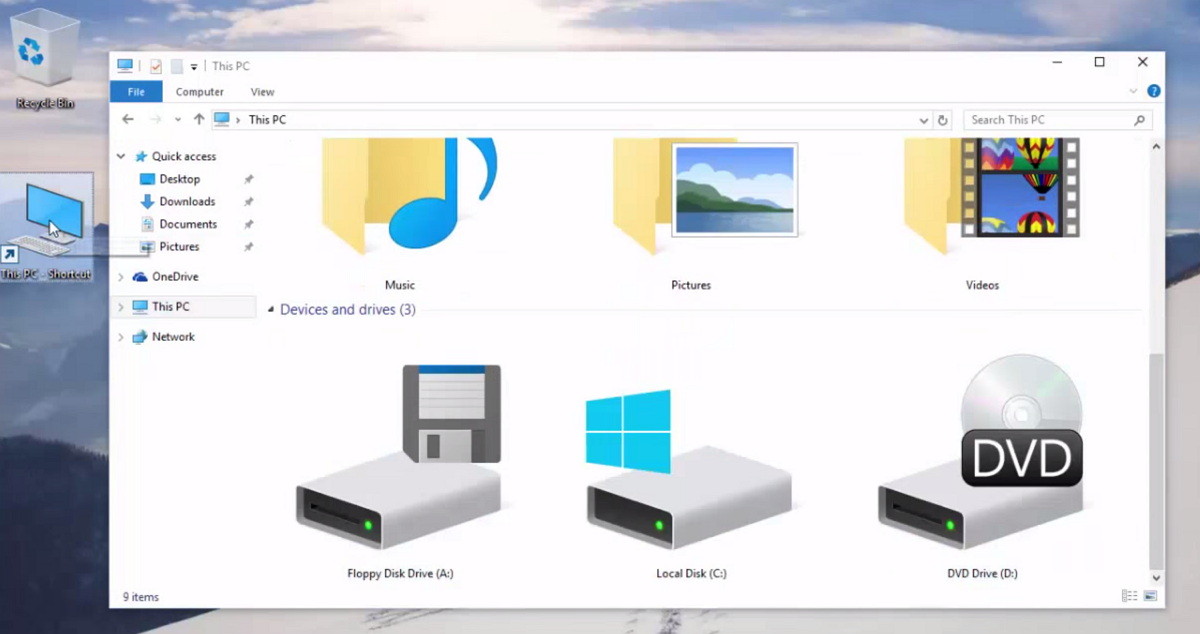Select the Local Disk (C:) drive
The image size is (1200, 634).
pyautogui.click(x=690, y=470)
